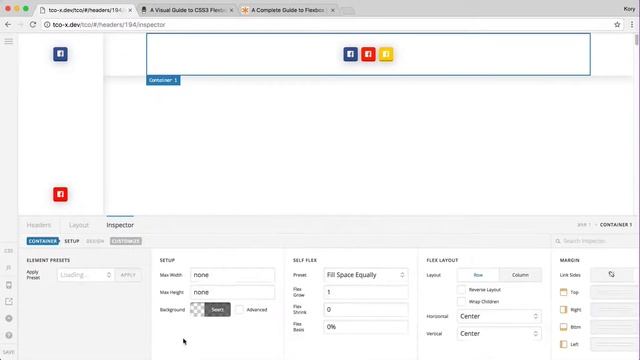Viewport: 640px width, 360px height.
Task: Click the Right margin side icon
Action: tap(564, 309)
